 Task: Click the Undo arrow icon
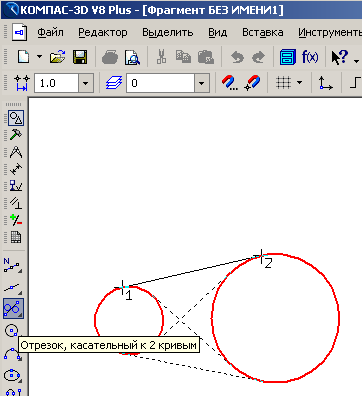point(237,57)
